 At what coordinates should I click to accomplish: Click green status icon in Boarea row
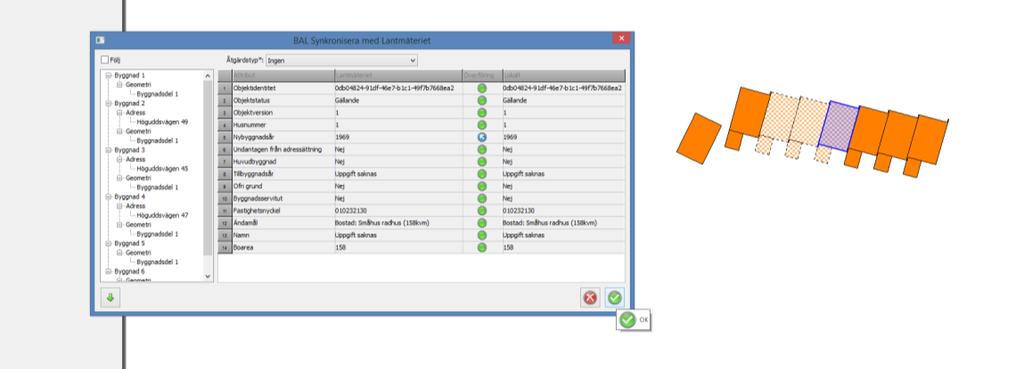(x=482, y=248)
